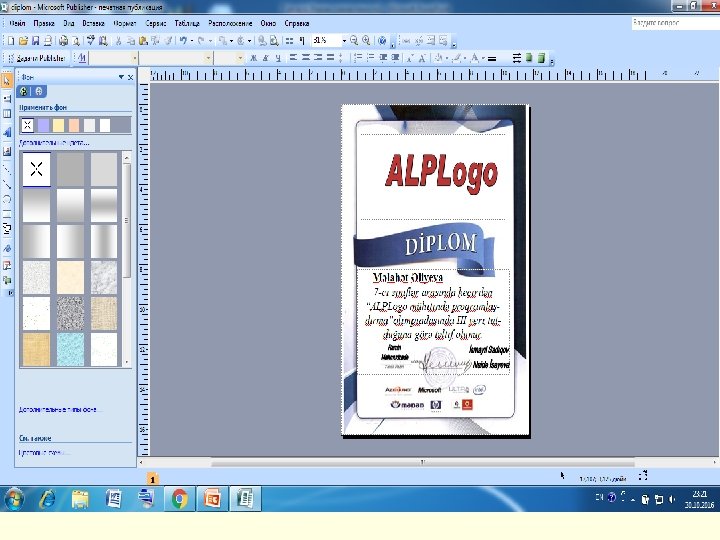Undo the last action with the Undo arrow
720x540 pixels.
tap(183, 41)
